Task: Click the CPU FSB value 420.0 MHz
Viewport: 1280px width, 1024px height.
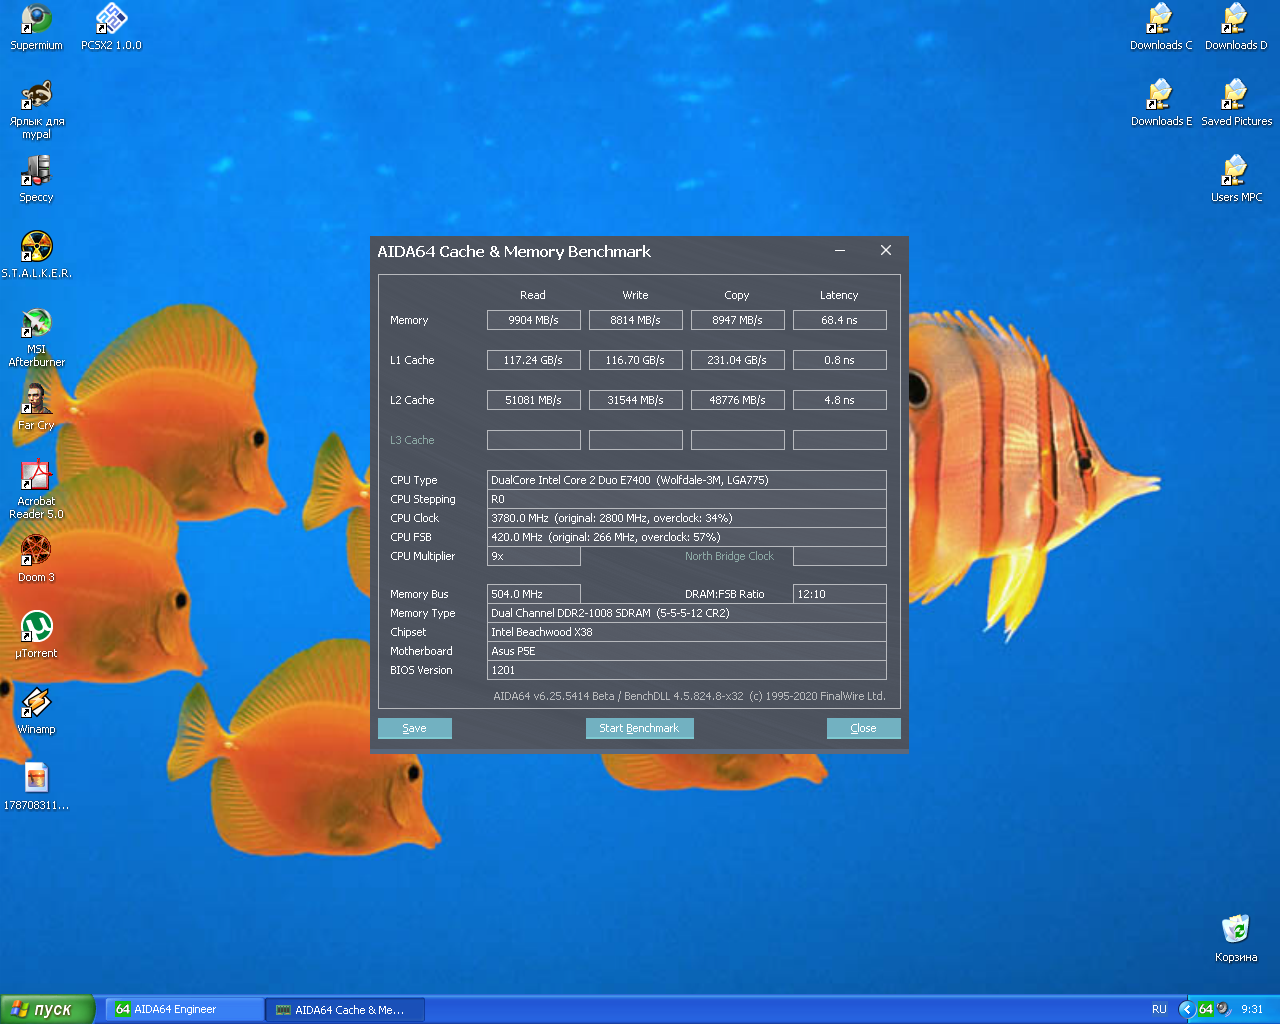Action: point(687,537)
